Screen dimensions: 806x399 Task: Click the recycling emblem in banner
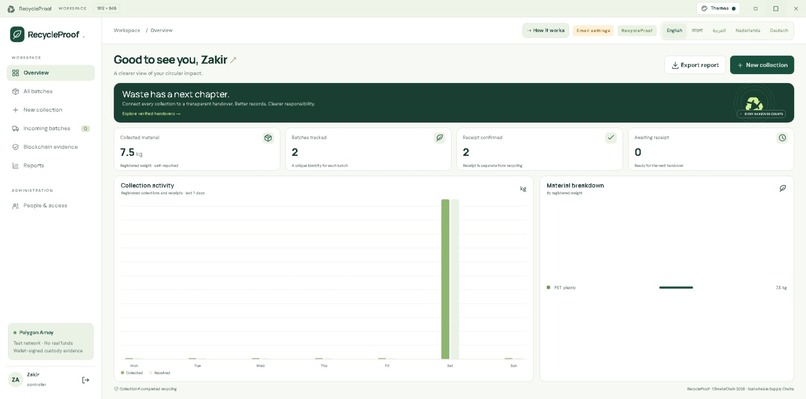[754, 103]
